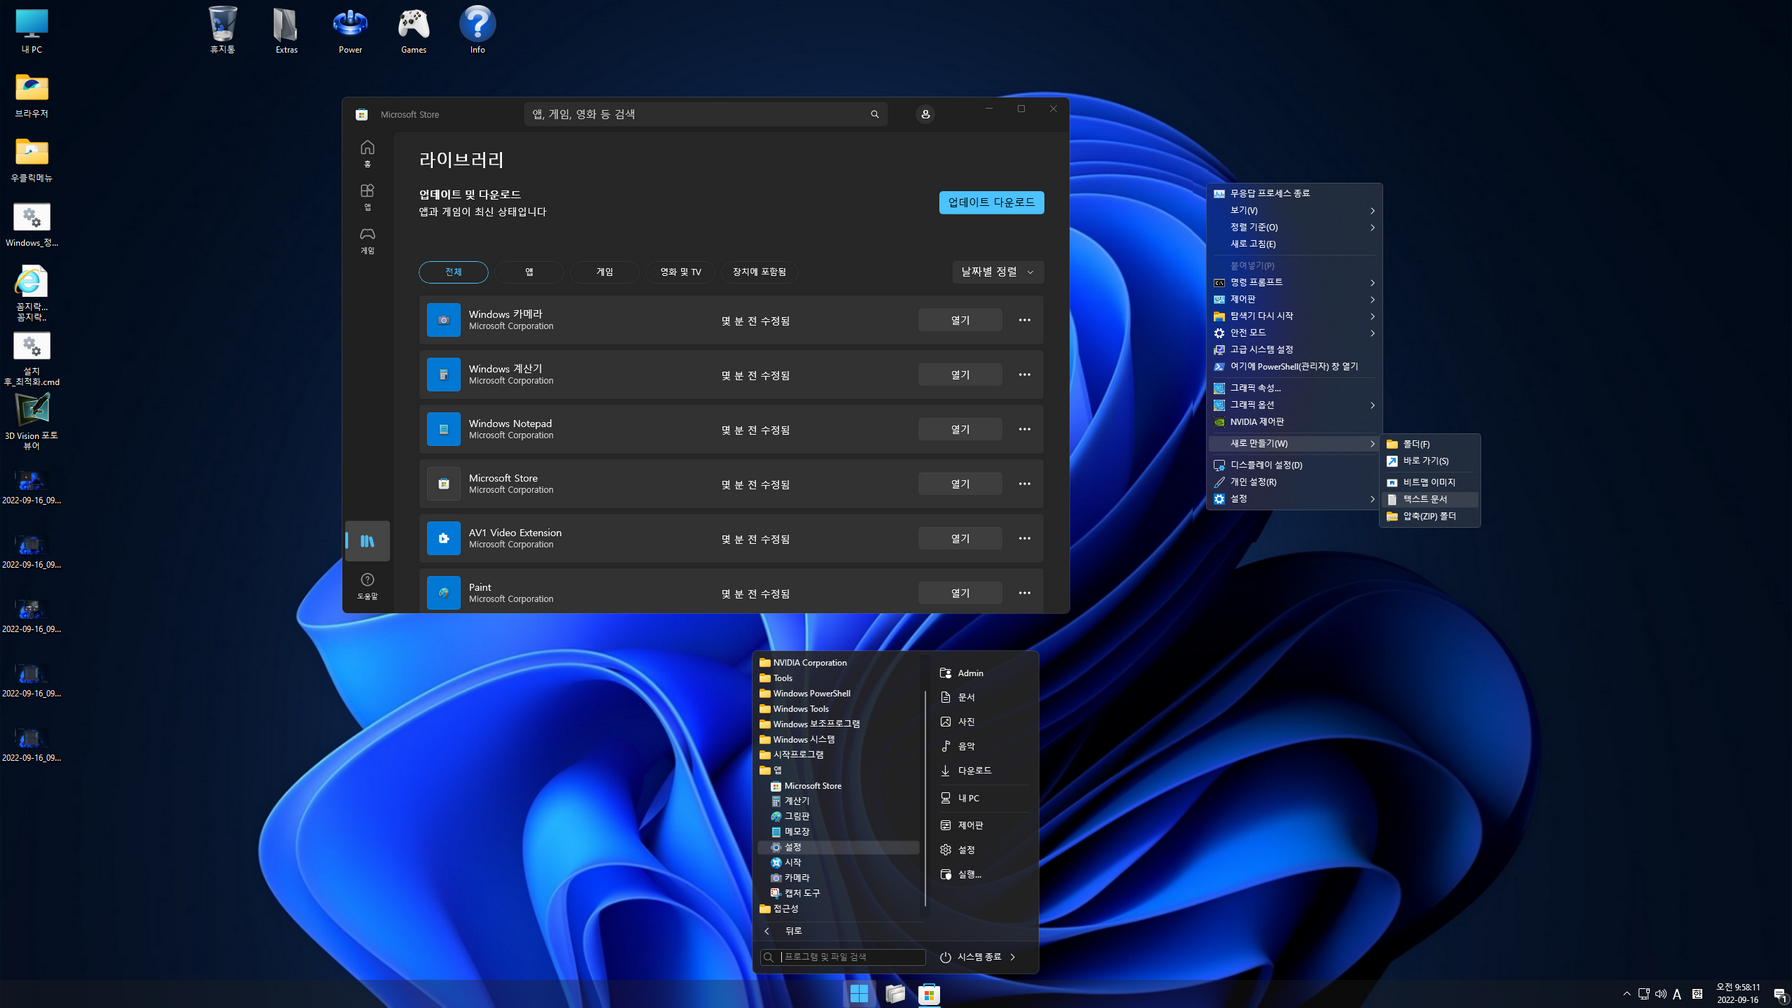1792x1008 pixels.
Task: Select 휴지통 recycle bin desktop icon
Action: 223,30
